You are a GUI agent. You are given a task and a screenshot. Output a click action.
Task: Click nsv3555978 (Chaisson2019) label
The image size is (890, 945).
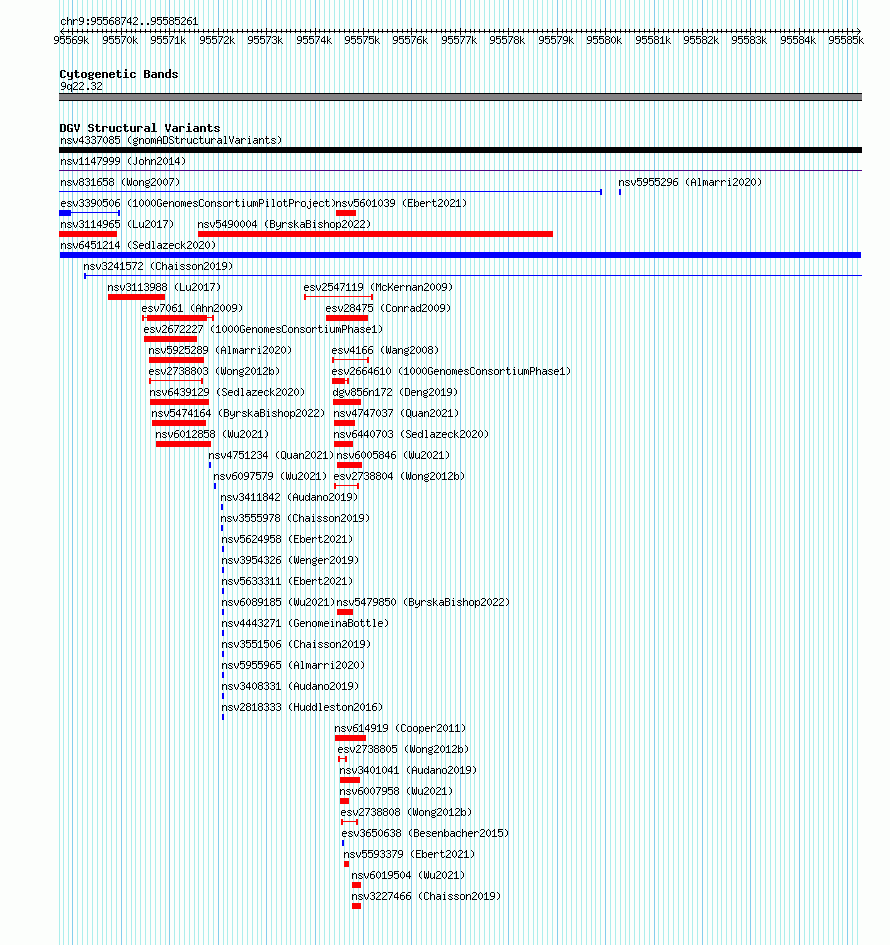pyautogui.click(x=295, y=519)
